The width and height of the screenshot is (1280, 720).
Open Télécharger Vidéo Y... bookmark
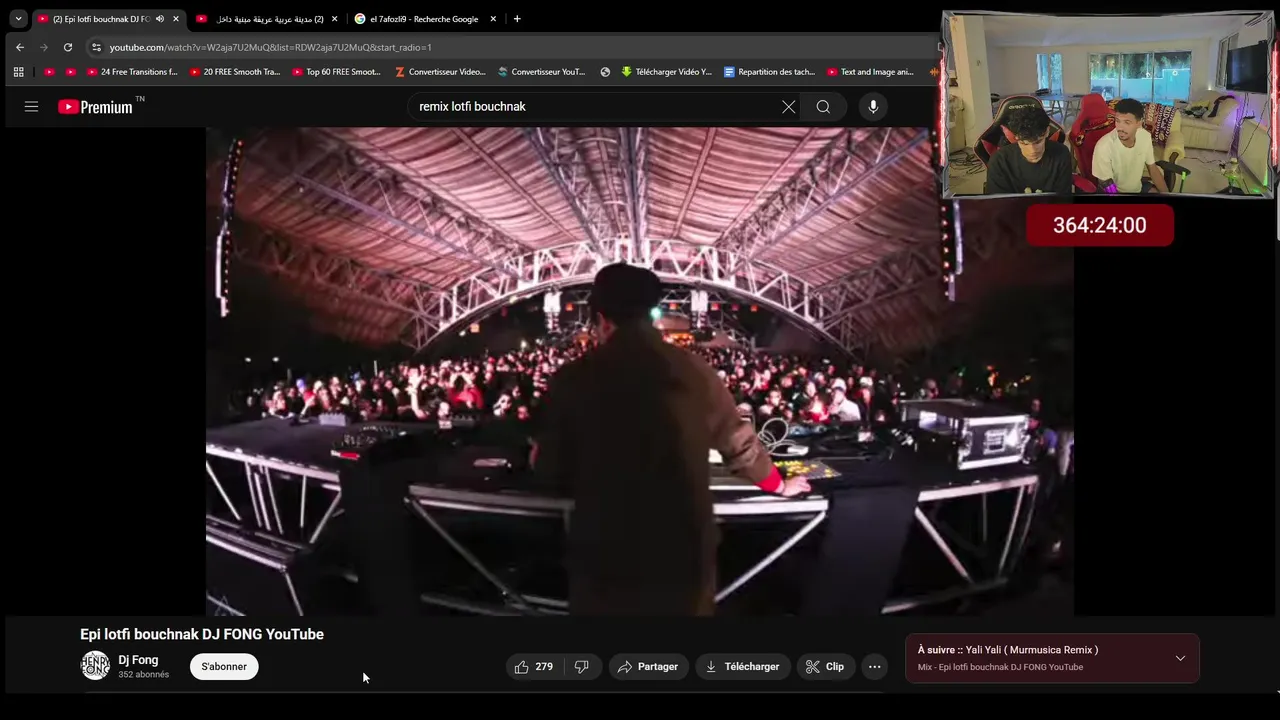pyautogui.click(x=667, y=72)
